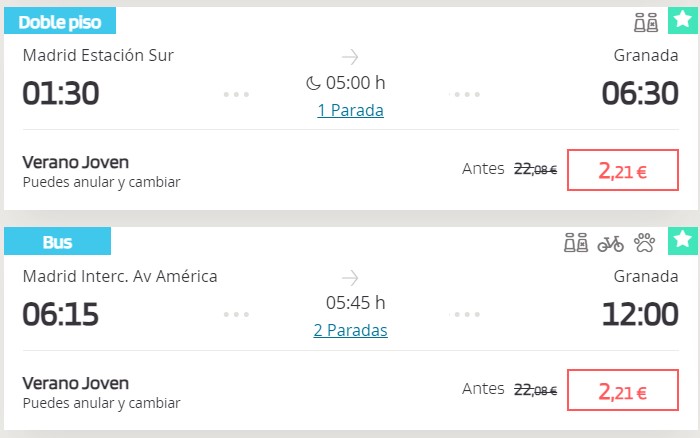This screenshot has height=438, width=700.
Task: Click the seats icon on the Bus trip
Action: tap(576, 243)
